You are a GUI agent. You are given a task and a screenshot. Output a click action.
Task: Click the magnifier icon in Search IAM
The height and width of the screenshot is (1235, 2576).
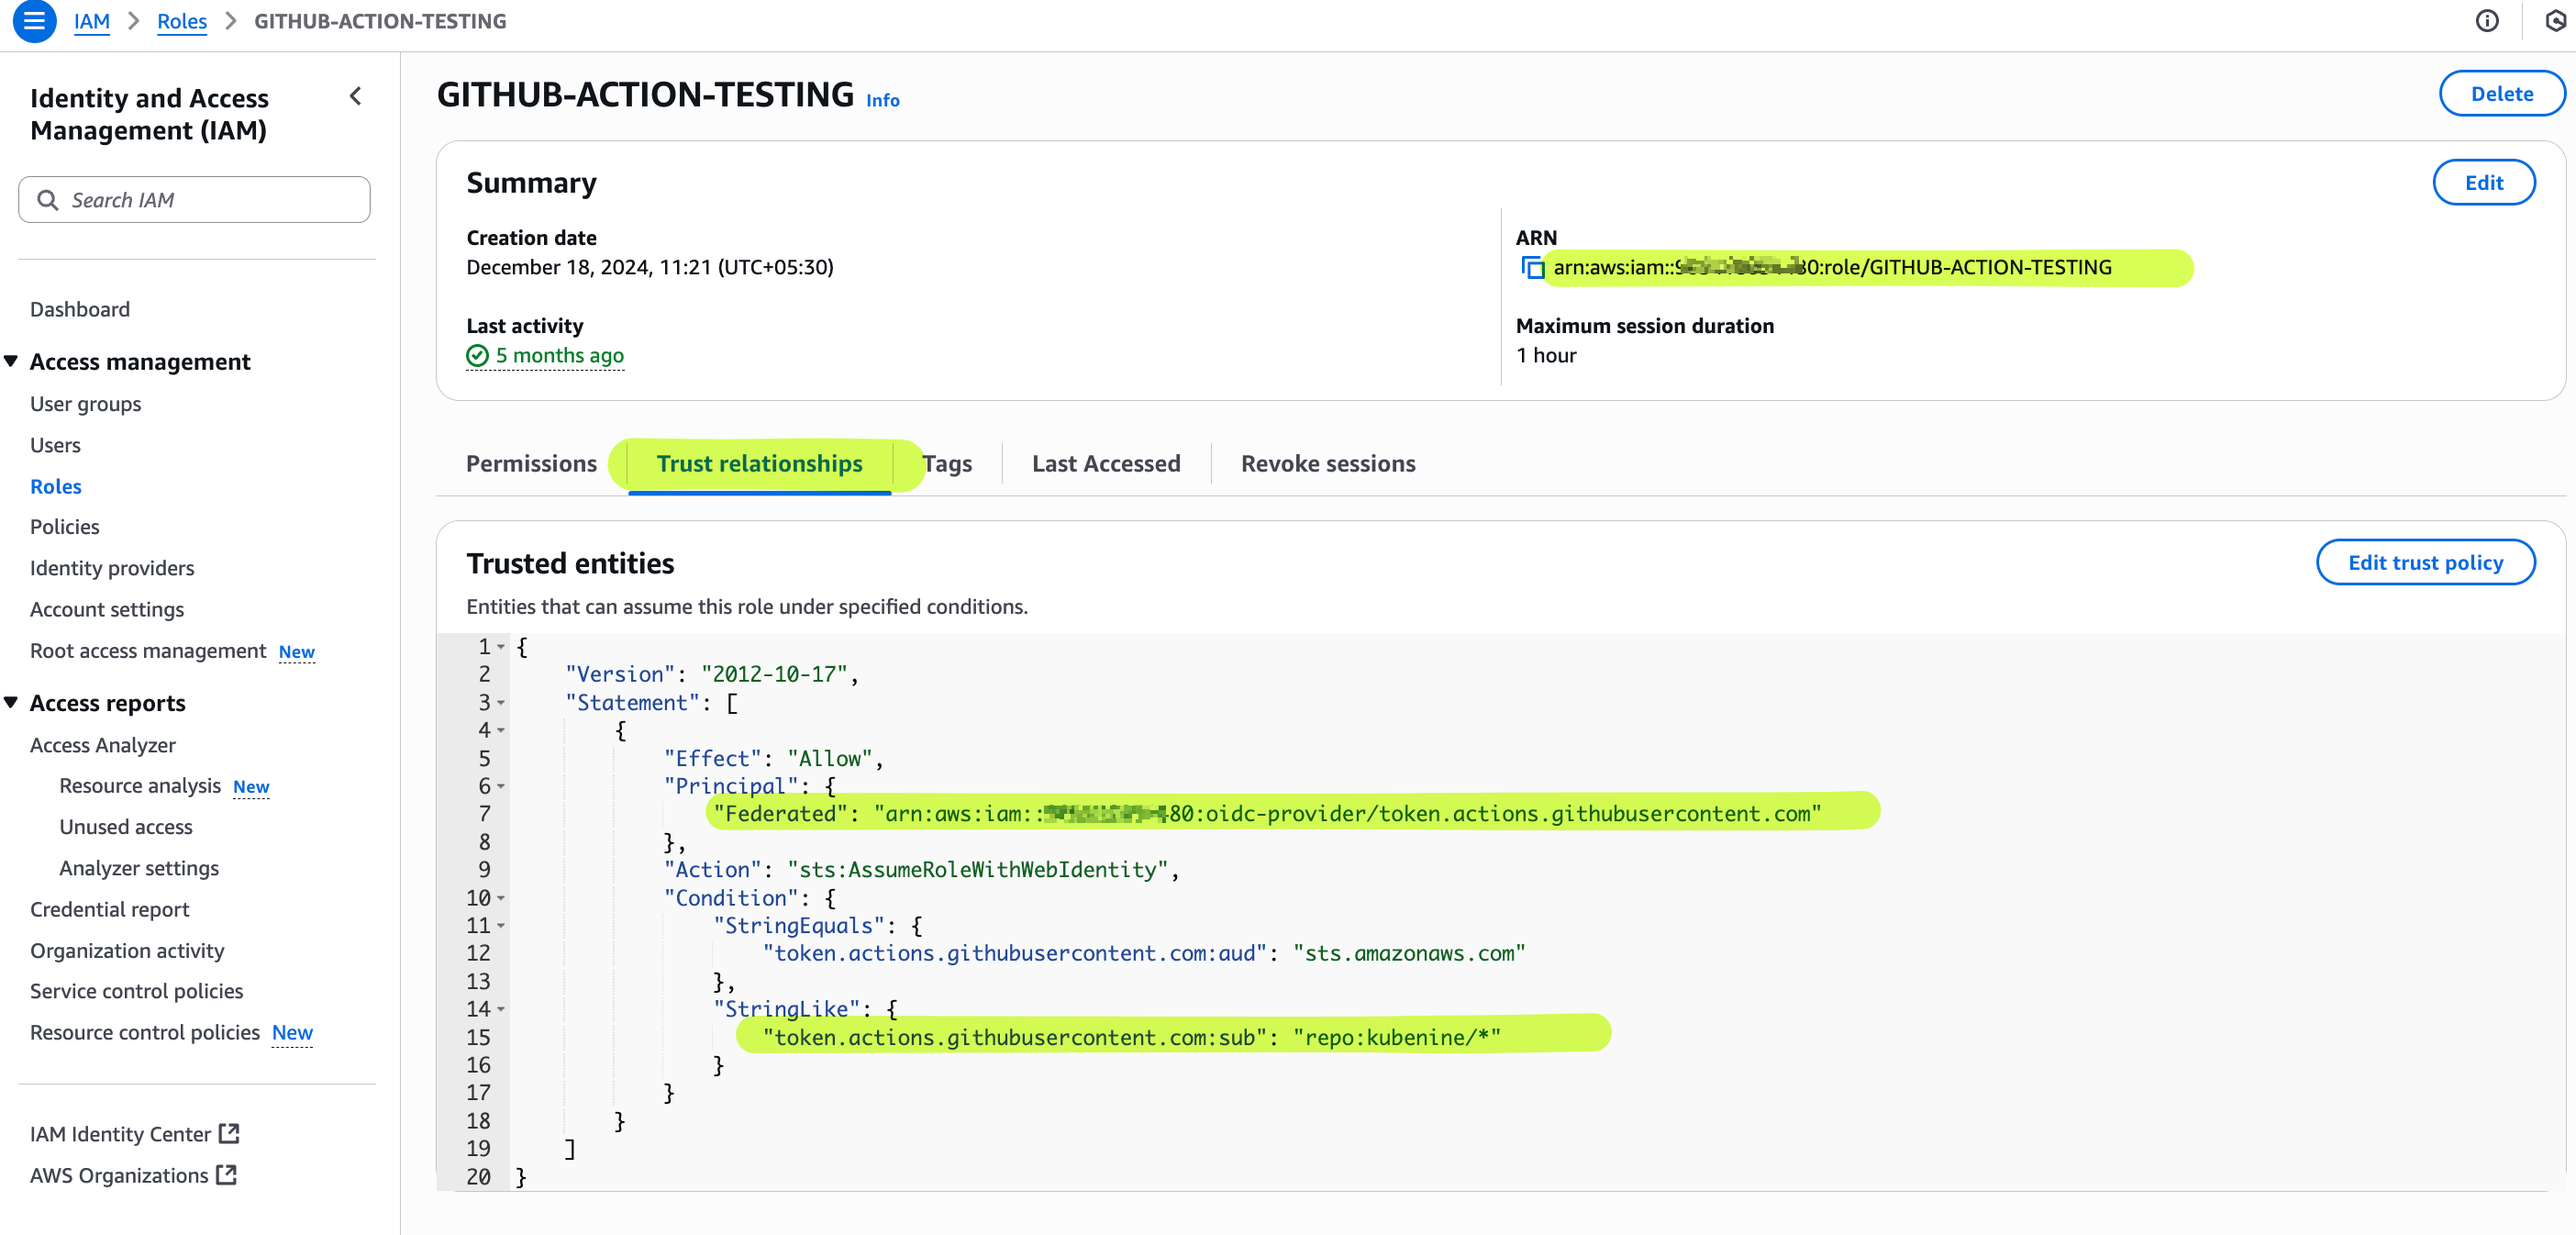(x=48, y=199)
